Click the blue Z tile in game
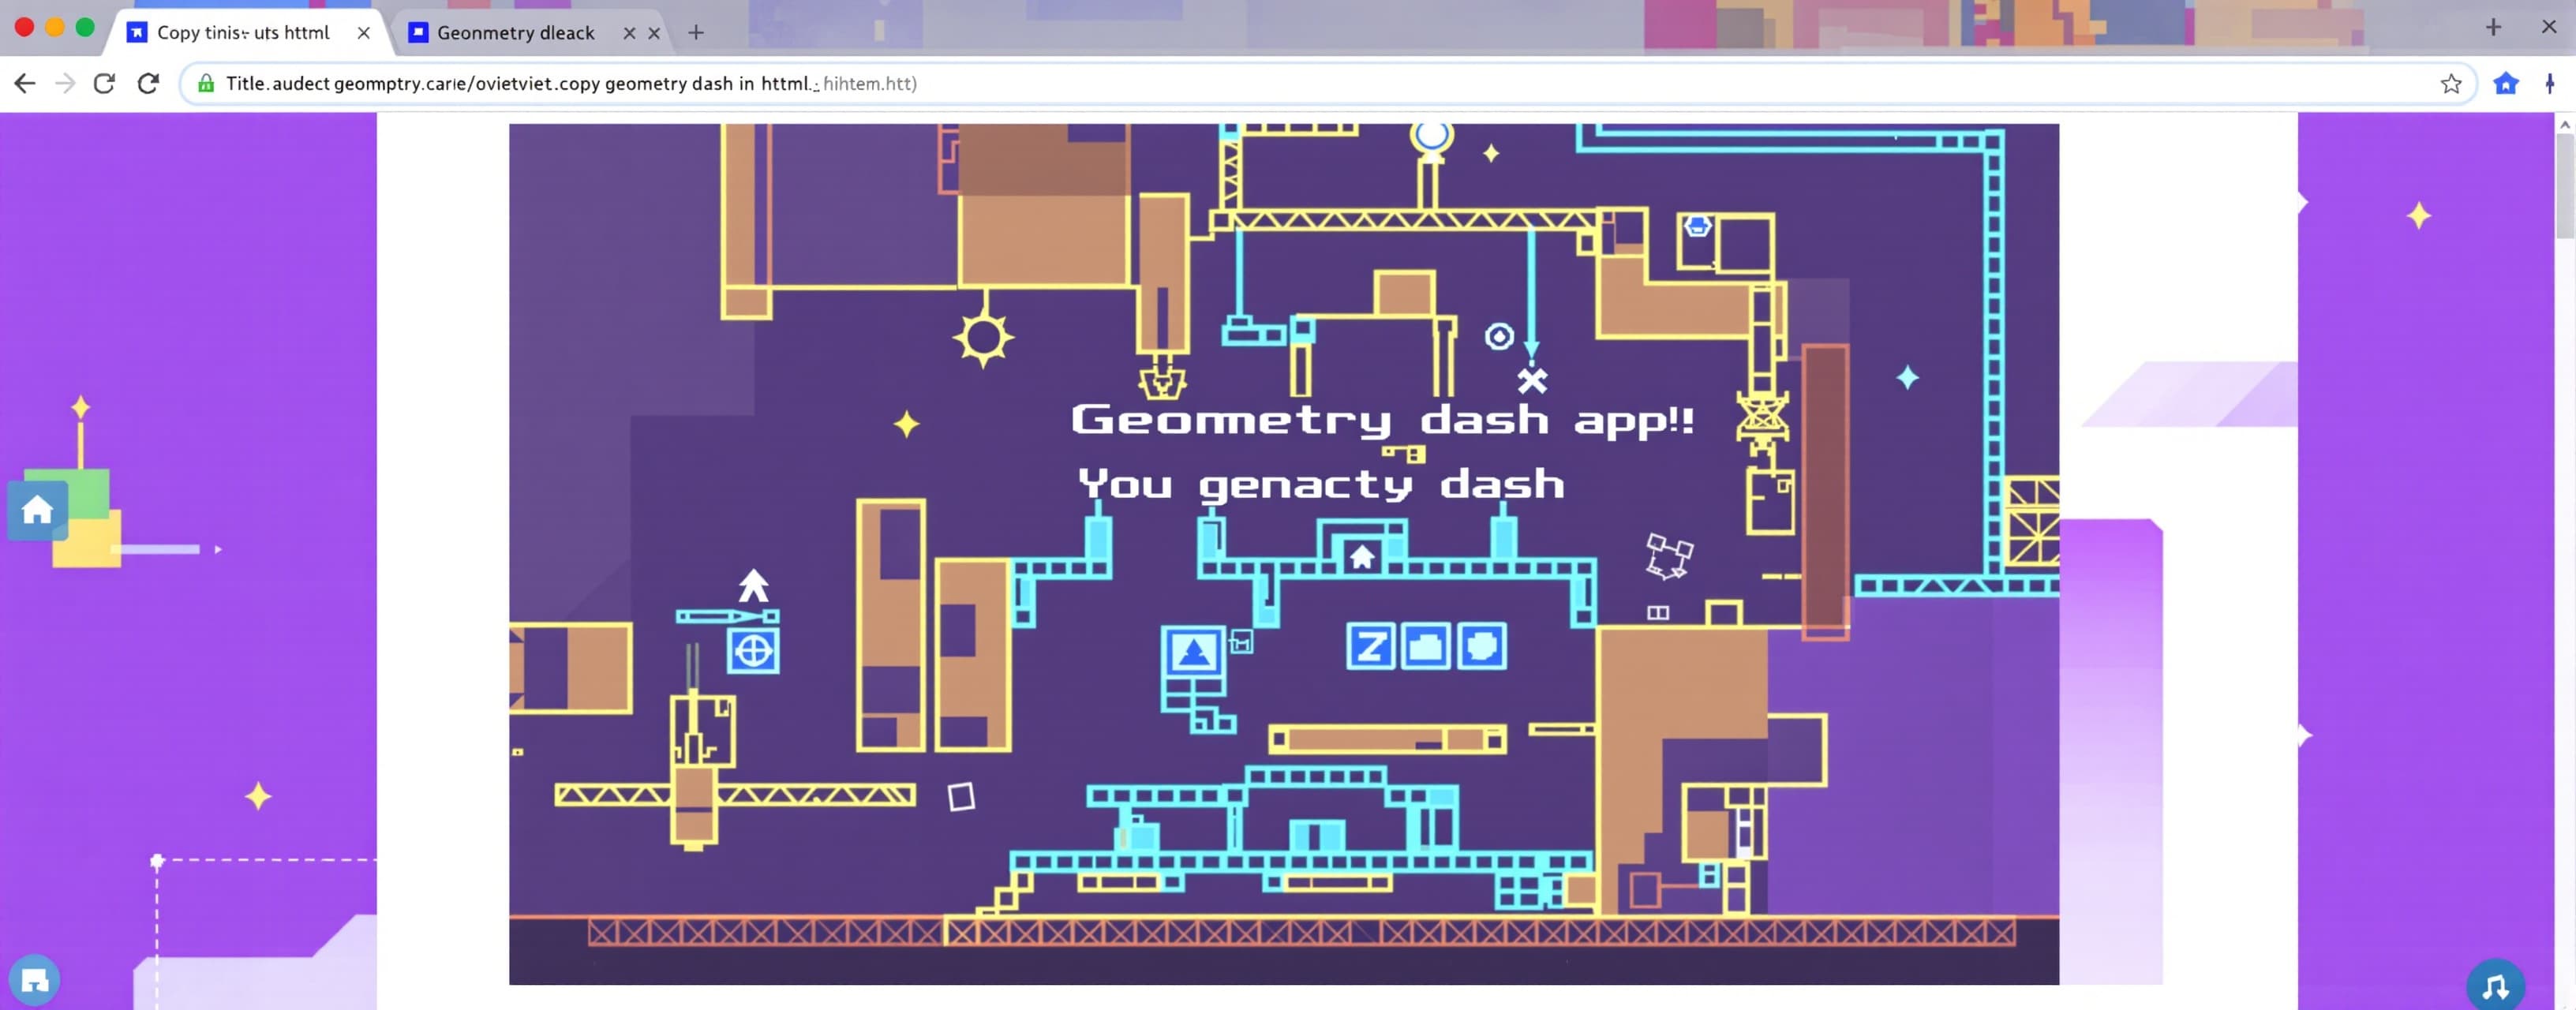 tap(1370, 646)
